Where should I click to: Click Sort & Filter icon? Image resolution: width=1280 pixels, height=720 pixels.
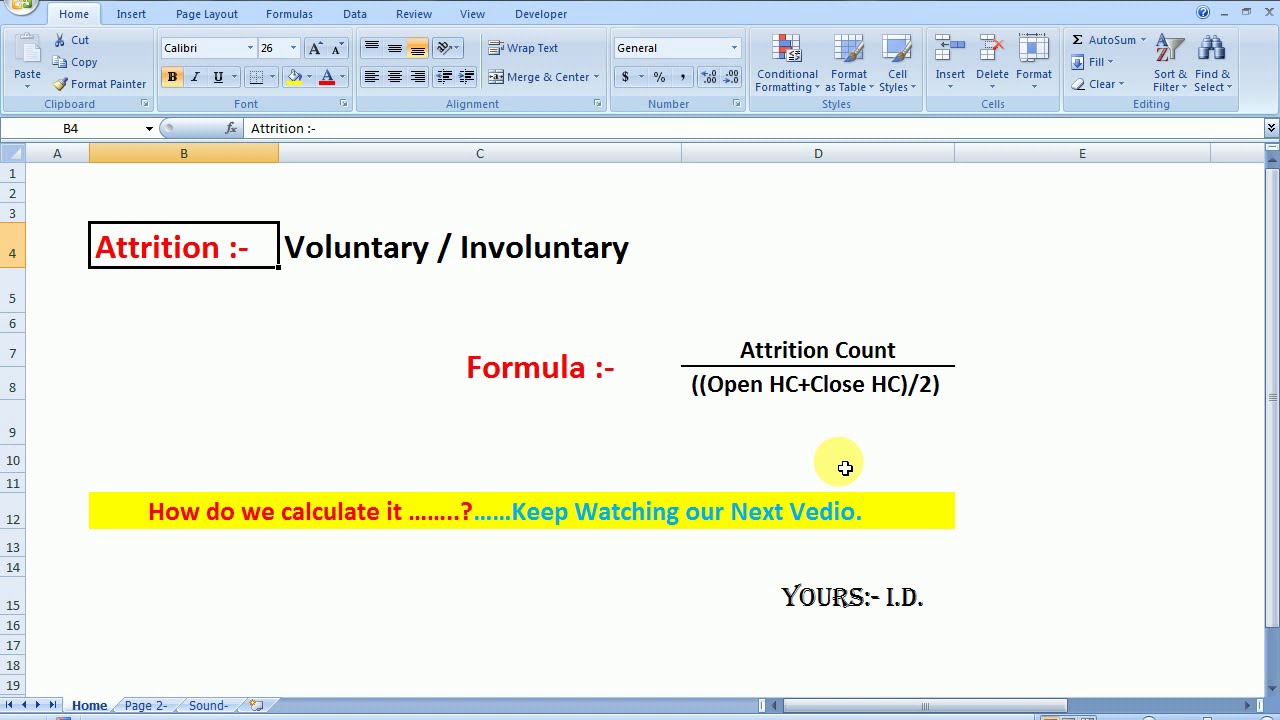point(1170,50)
